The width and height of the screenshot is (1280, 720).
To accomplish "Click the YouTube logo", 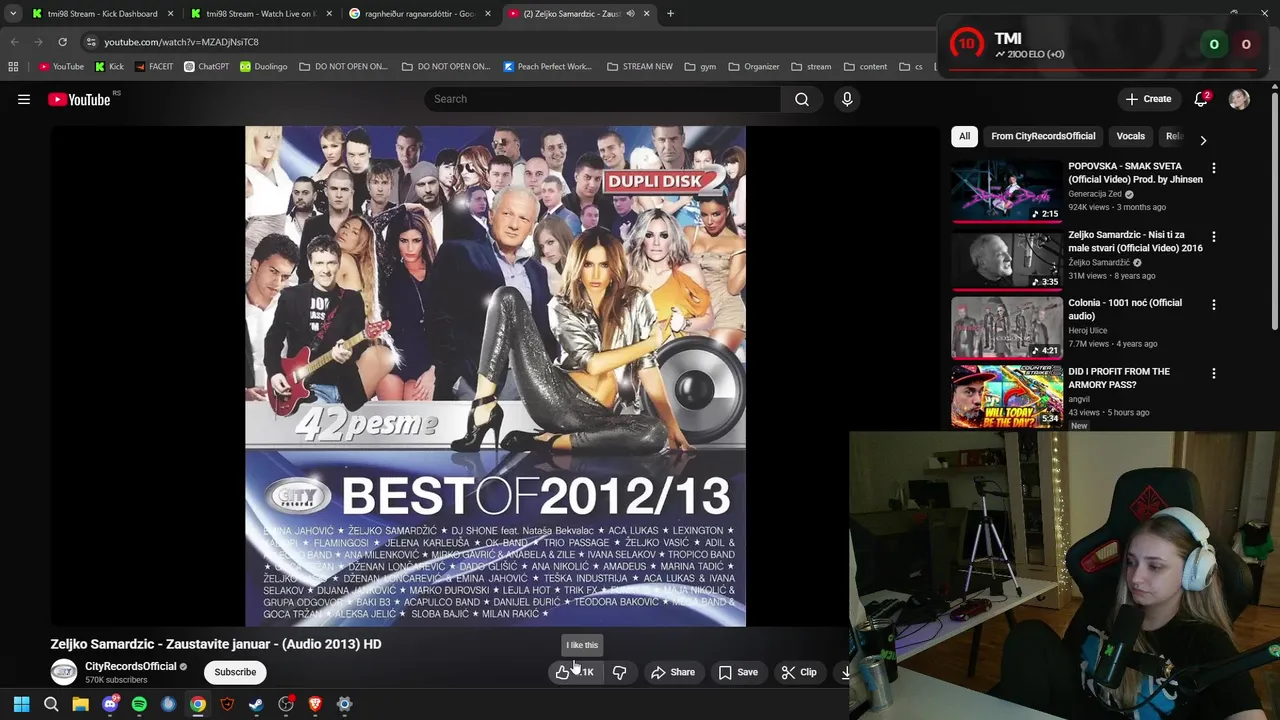I will point(80,99).
